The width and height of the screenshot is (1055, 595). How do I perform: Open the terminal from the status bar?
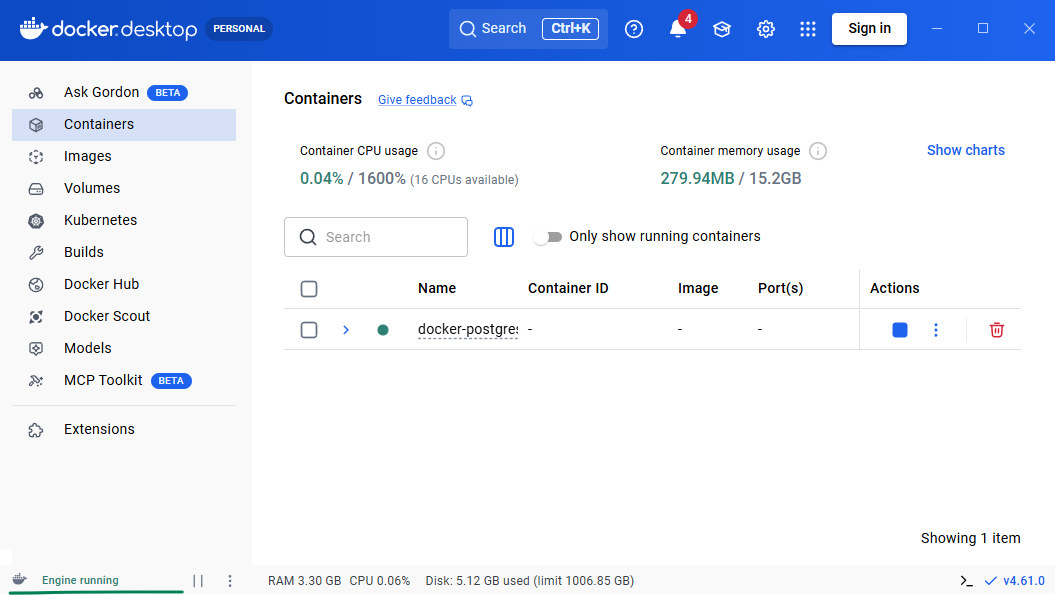965,580
